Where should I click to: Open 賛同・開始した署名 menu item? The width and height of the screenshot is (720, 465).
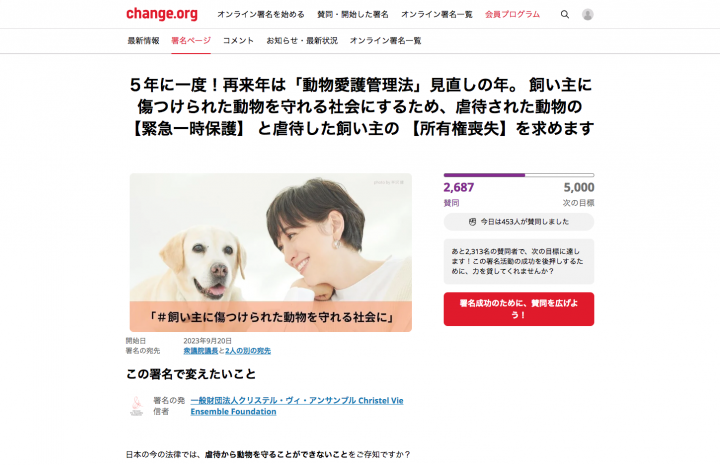pos(352,14)
